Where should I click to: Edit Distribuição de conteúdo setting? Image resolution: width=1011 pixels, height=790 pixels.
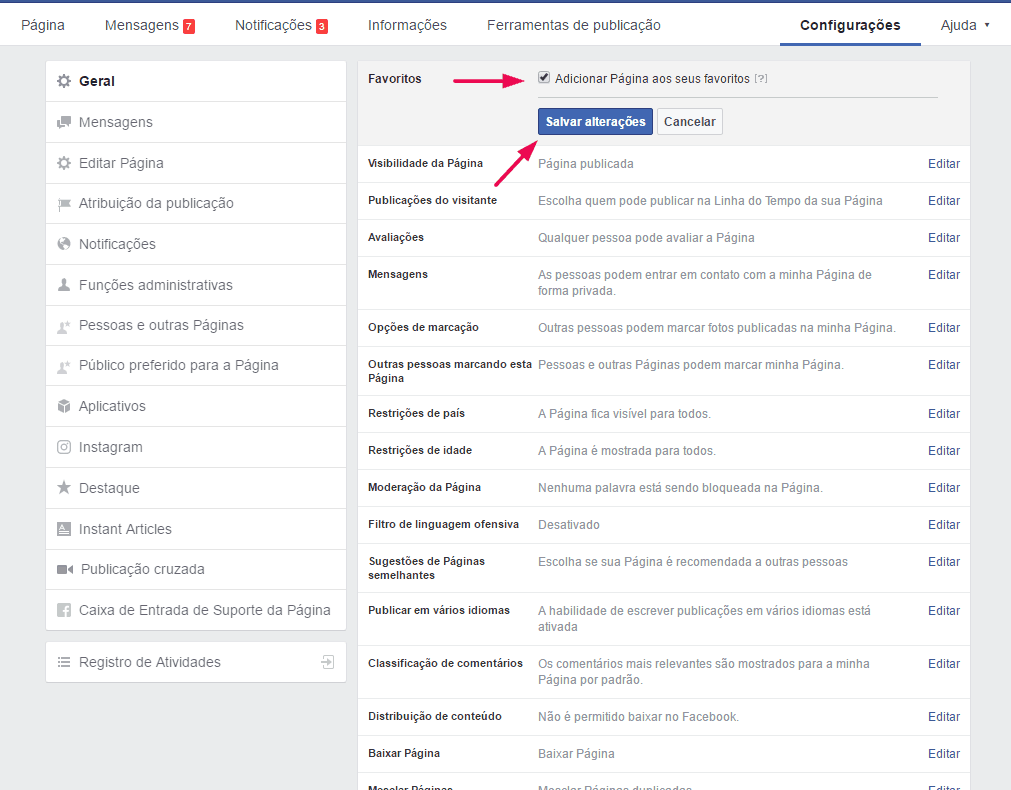click(x=944, y=717)
